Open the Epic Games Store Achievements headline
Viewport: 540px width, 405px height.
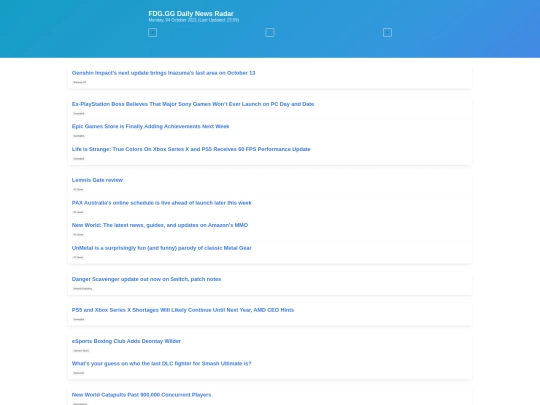pyautogui.click(x=150, y=126)
